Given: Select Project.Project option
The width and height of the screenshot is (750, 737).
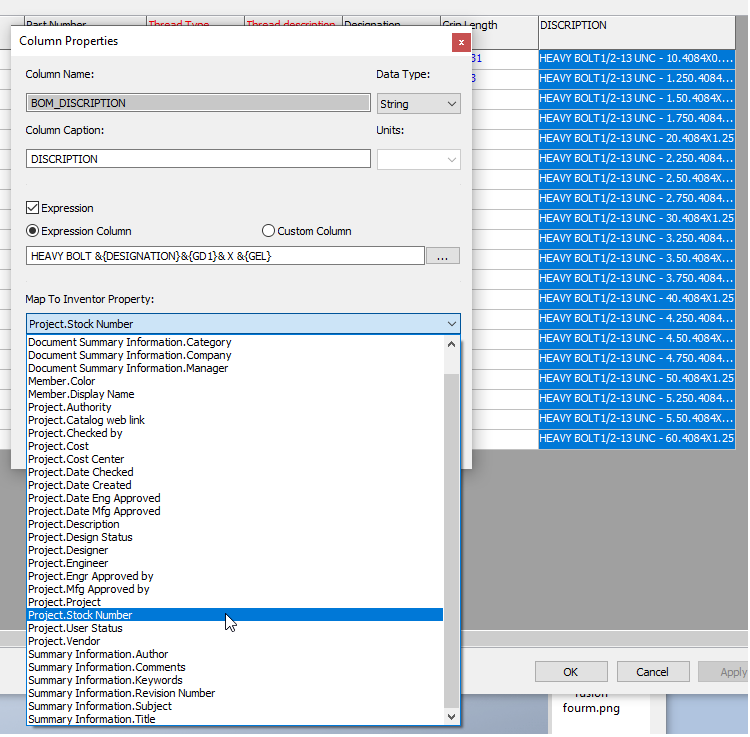Looking at the screenshot, I should pos(235,602).
